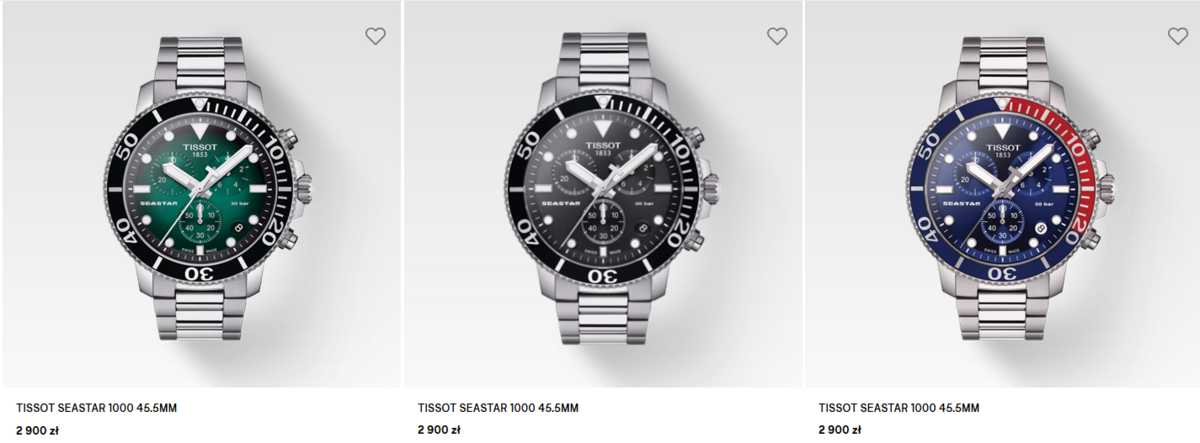Add the green dial Seastar to wishlist
This screenshot has height=443, width=1200.
click(x=375, y=37)
